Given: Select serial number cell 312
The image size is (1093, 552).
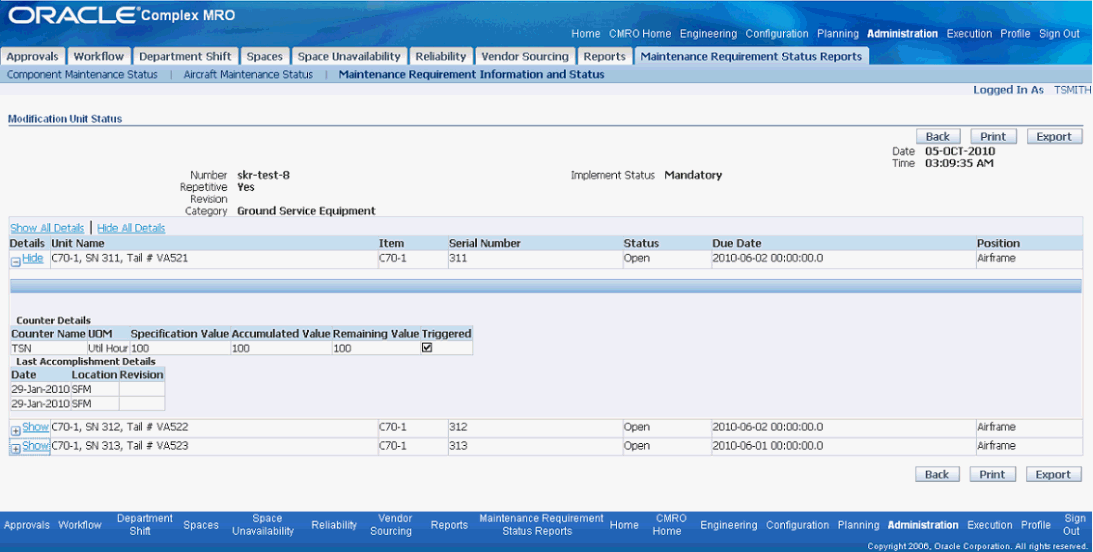Looking at the screenshot, I should click(x=458, y=427).
